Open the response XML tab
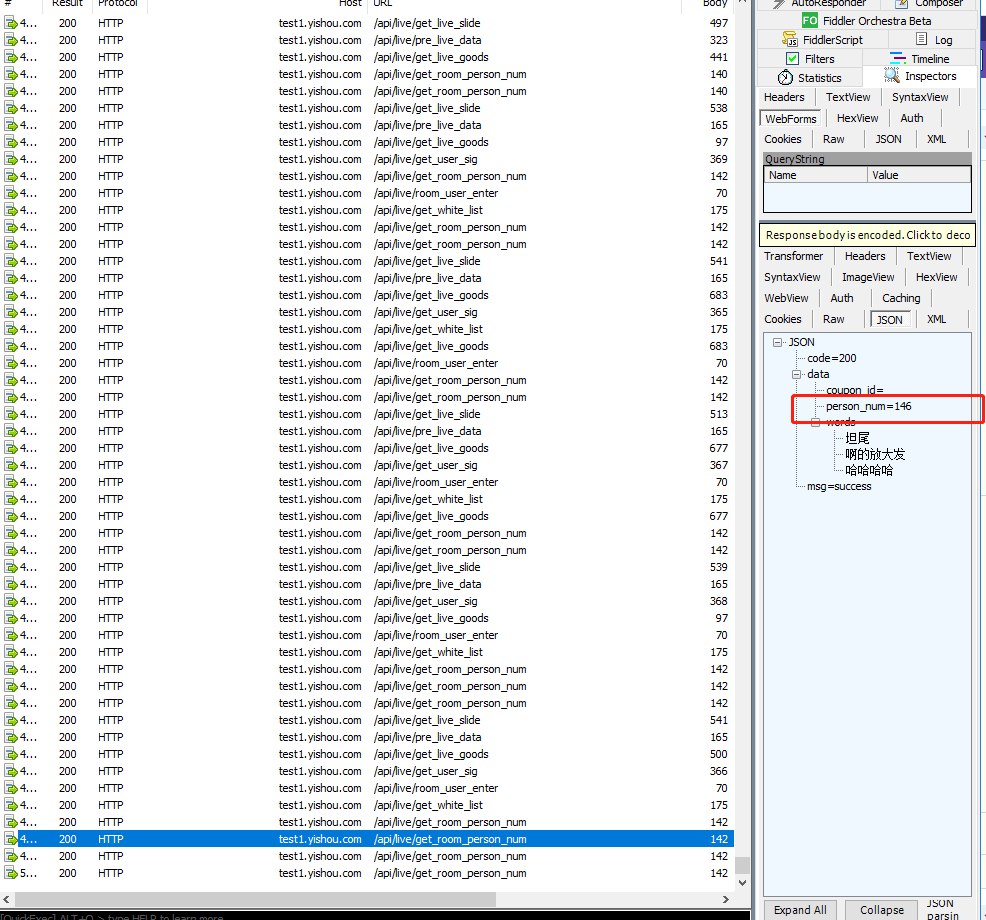 936,319
